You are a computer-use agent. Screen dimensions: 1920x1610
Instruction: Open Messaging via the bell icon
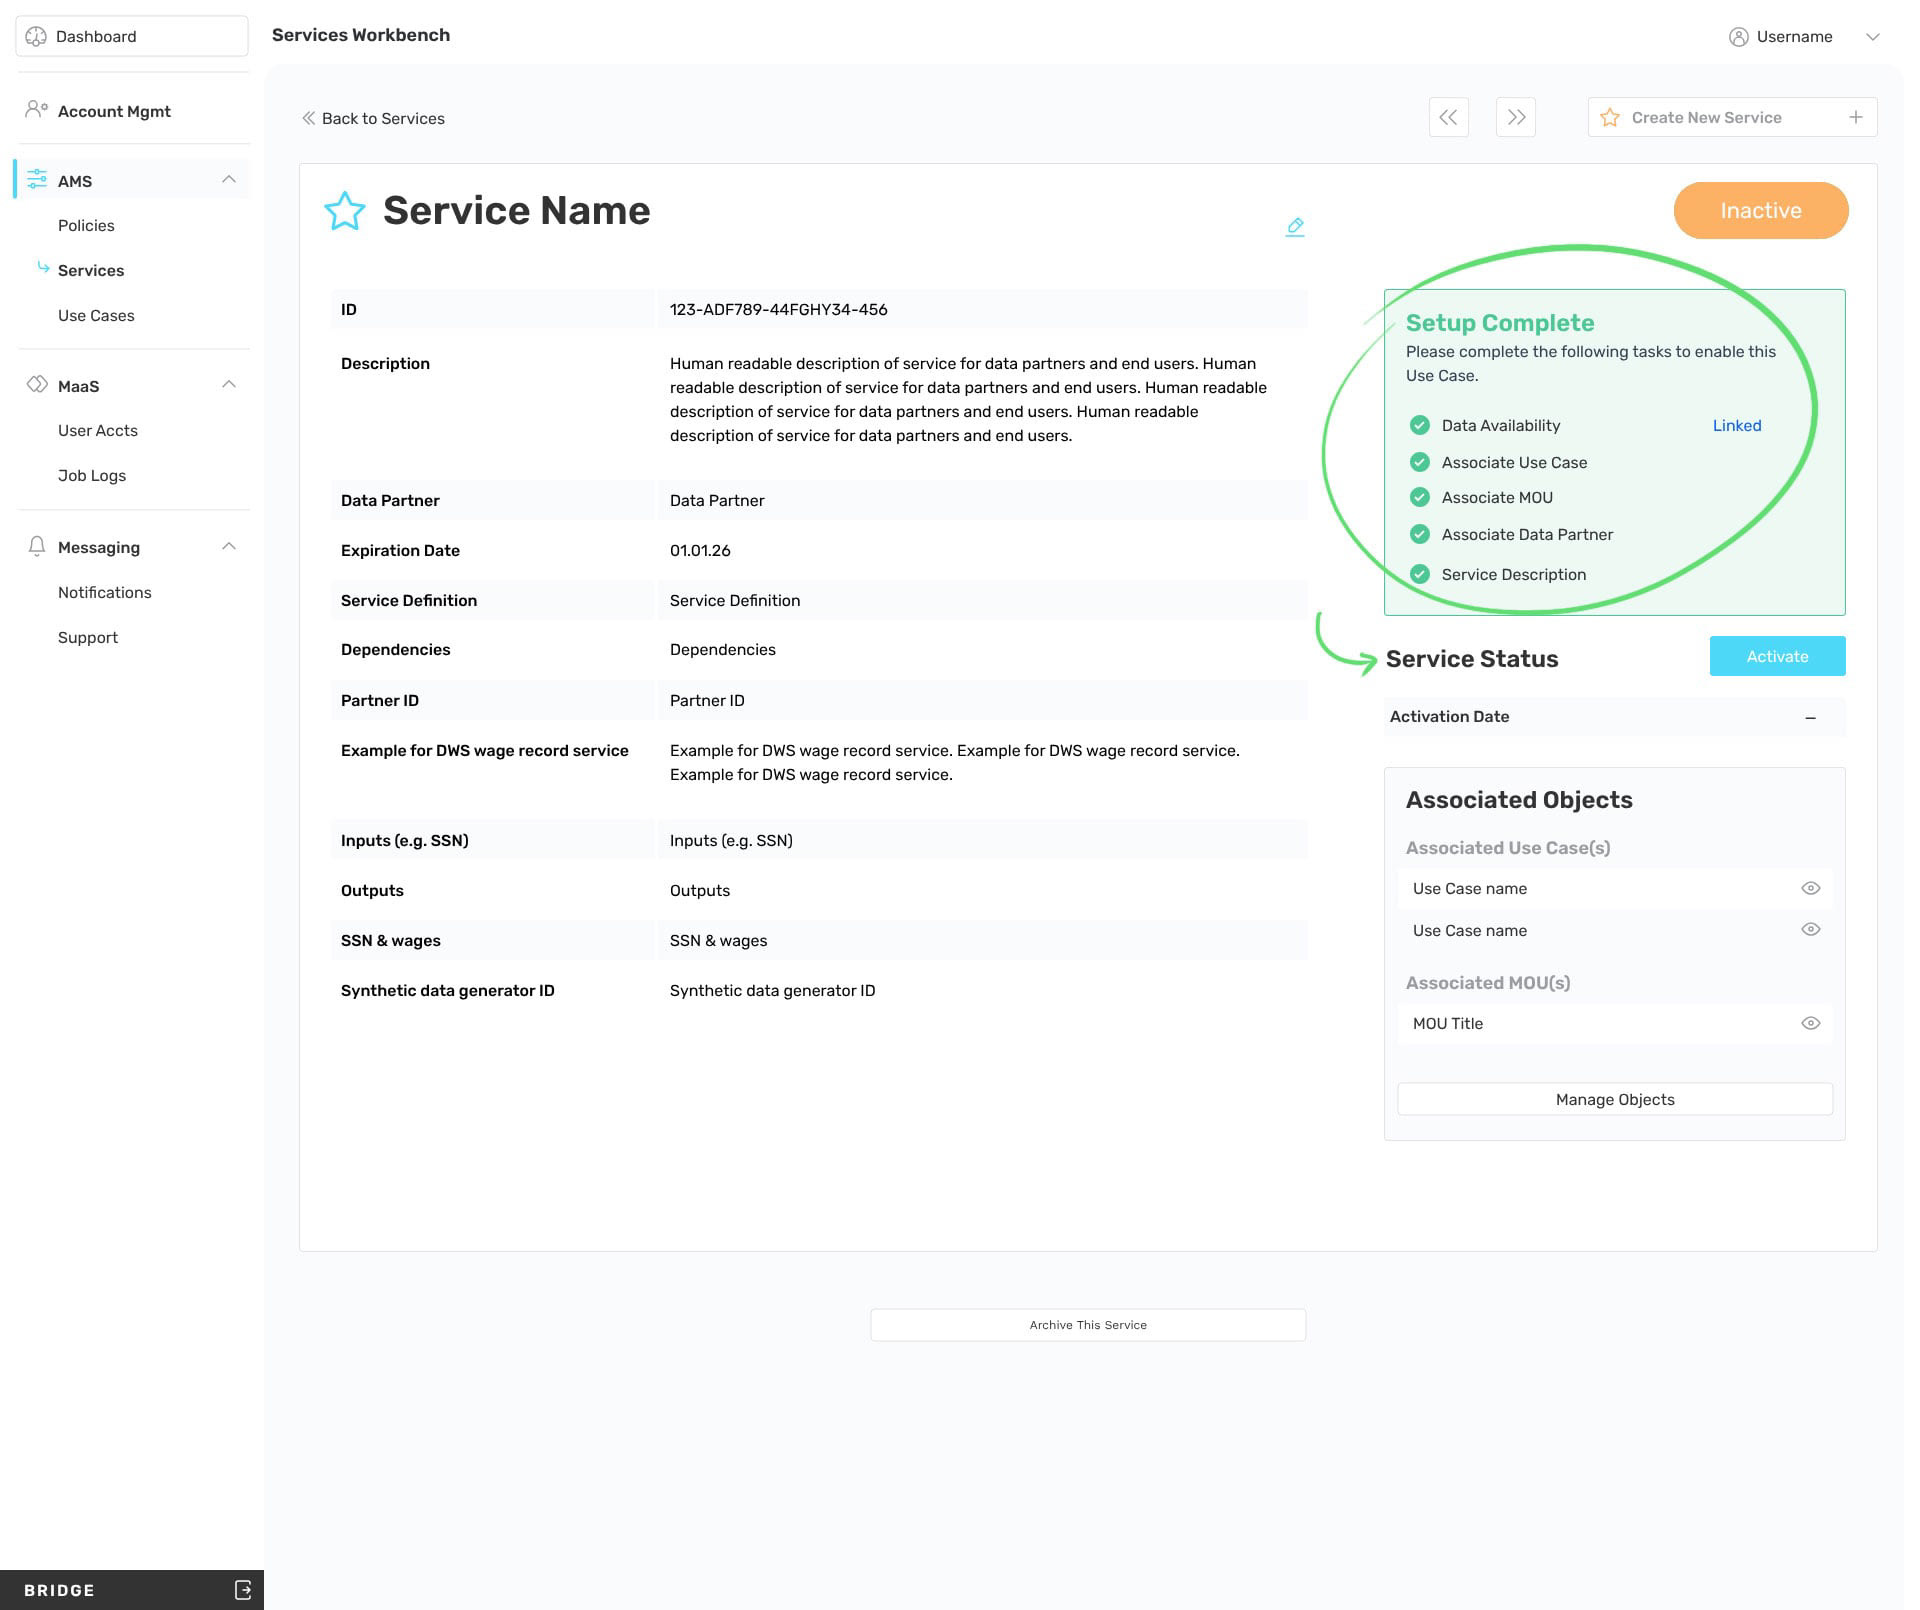(37, 546)
